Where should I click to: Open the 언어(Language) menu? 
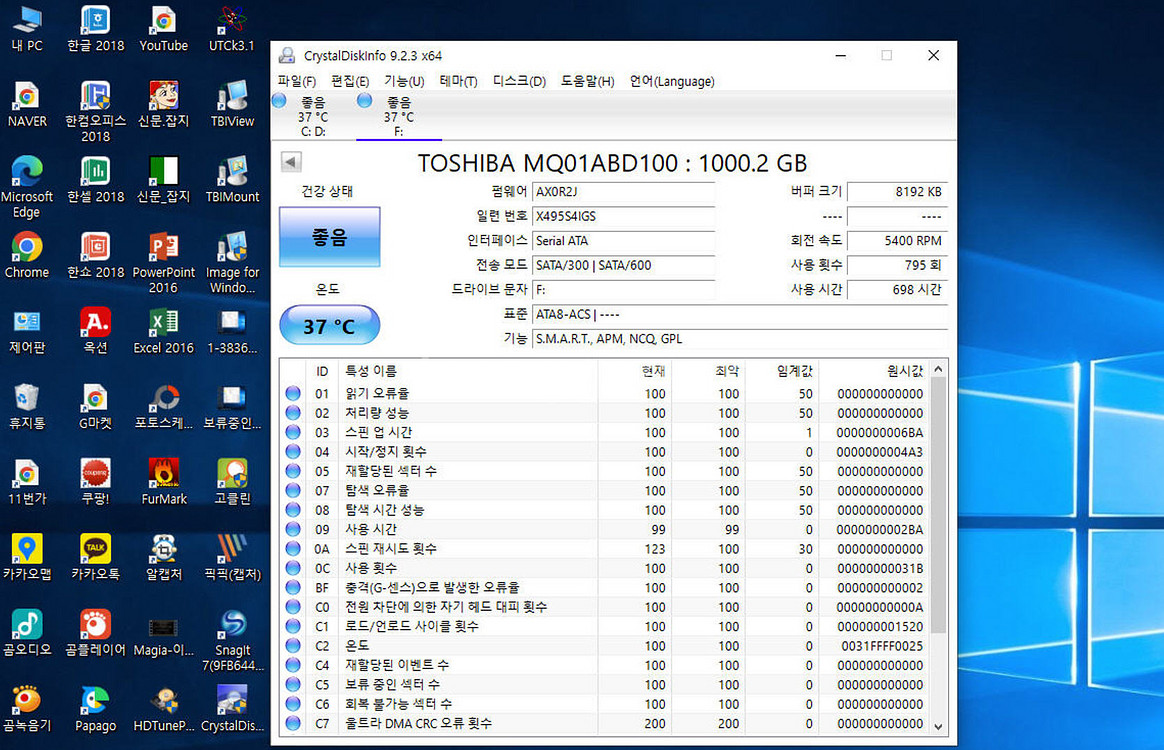(x=672, y=81)
